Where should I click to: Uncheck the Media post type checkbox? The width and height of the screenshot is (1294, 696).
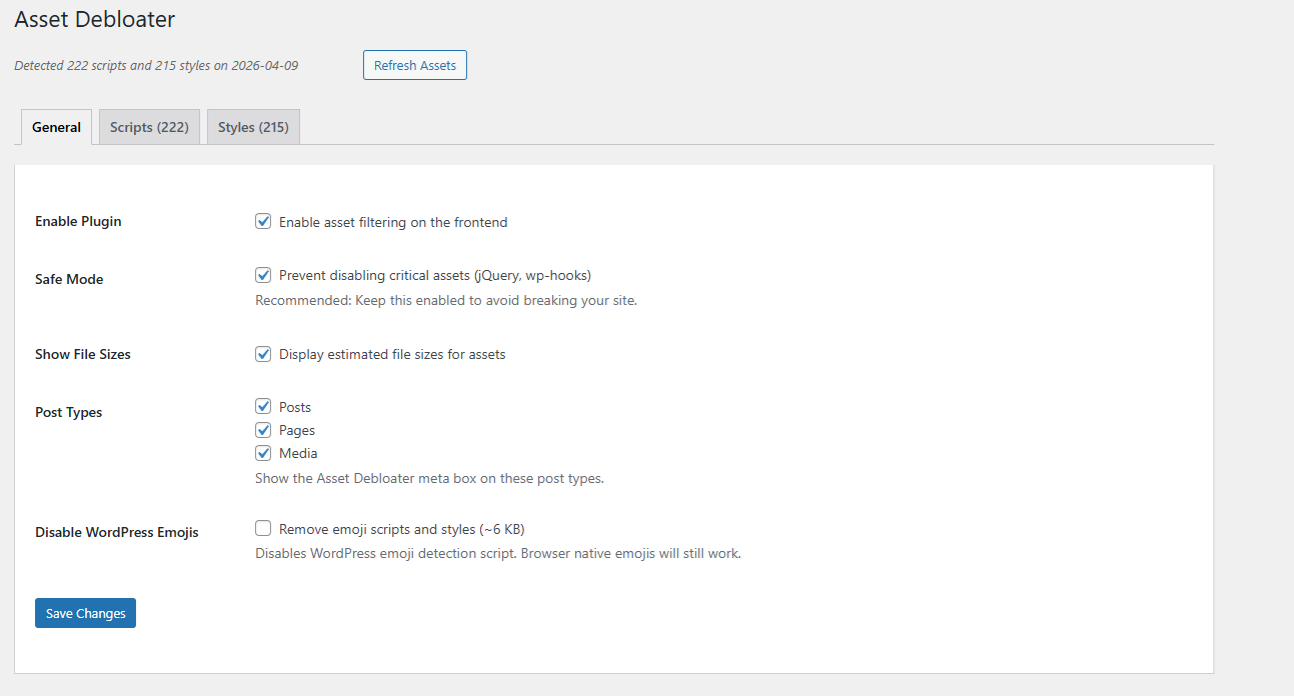tap(263, 453)
